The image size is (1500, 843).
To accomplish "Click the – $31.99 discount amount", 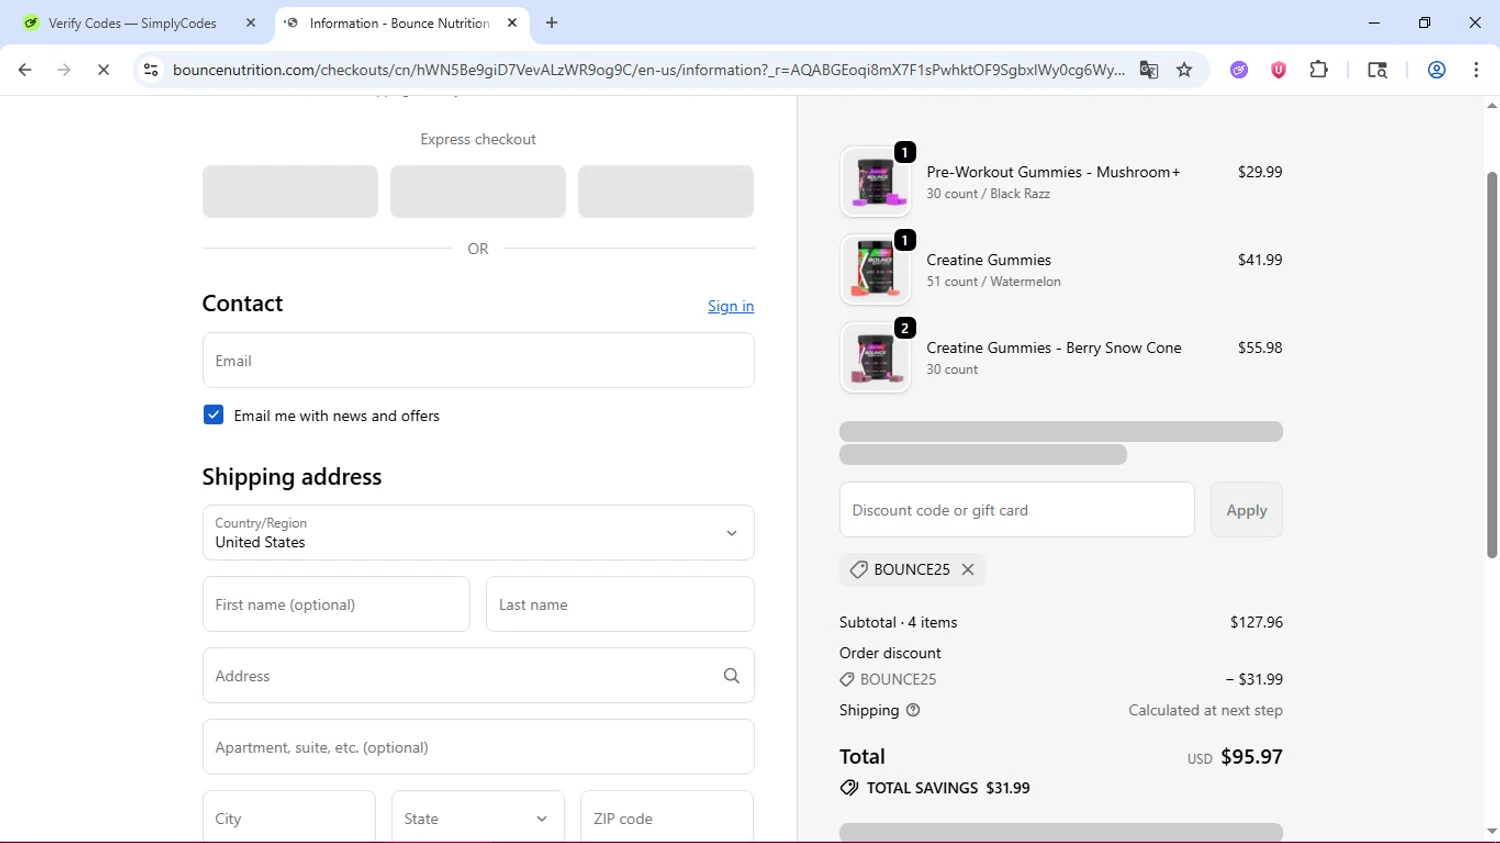I will tap(1254, 679).
